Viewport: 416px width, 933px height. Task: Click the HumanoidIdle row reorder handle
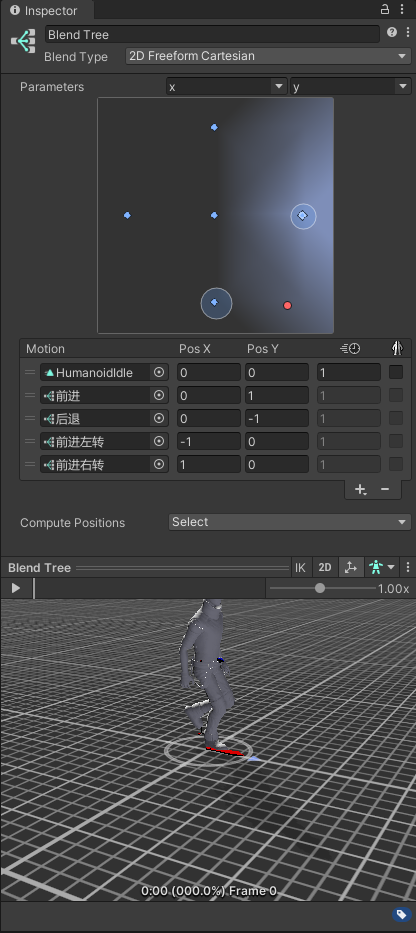click(30, 372)
